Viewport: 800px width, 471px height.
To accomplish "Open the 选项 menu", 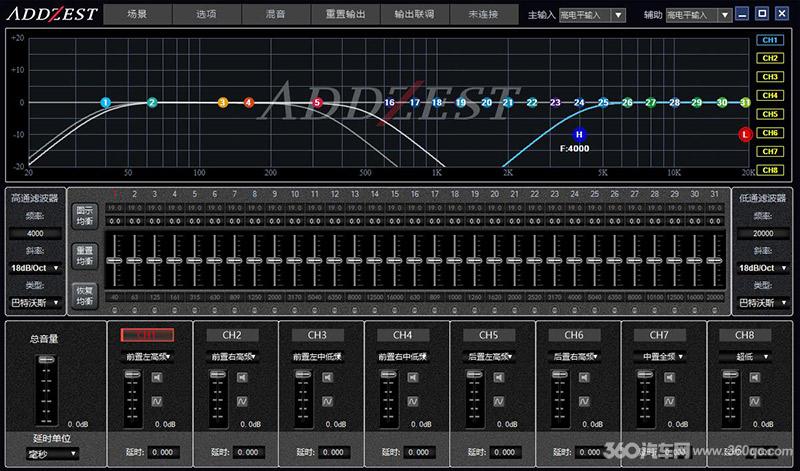I will [207, 14].
